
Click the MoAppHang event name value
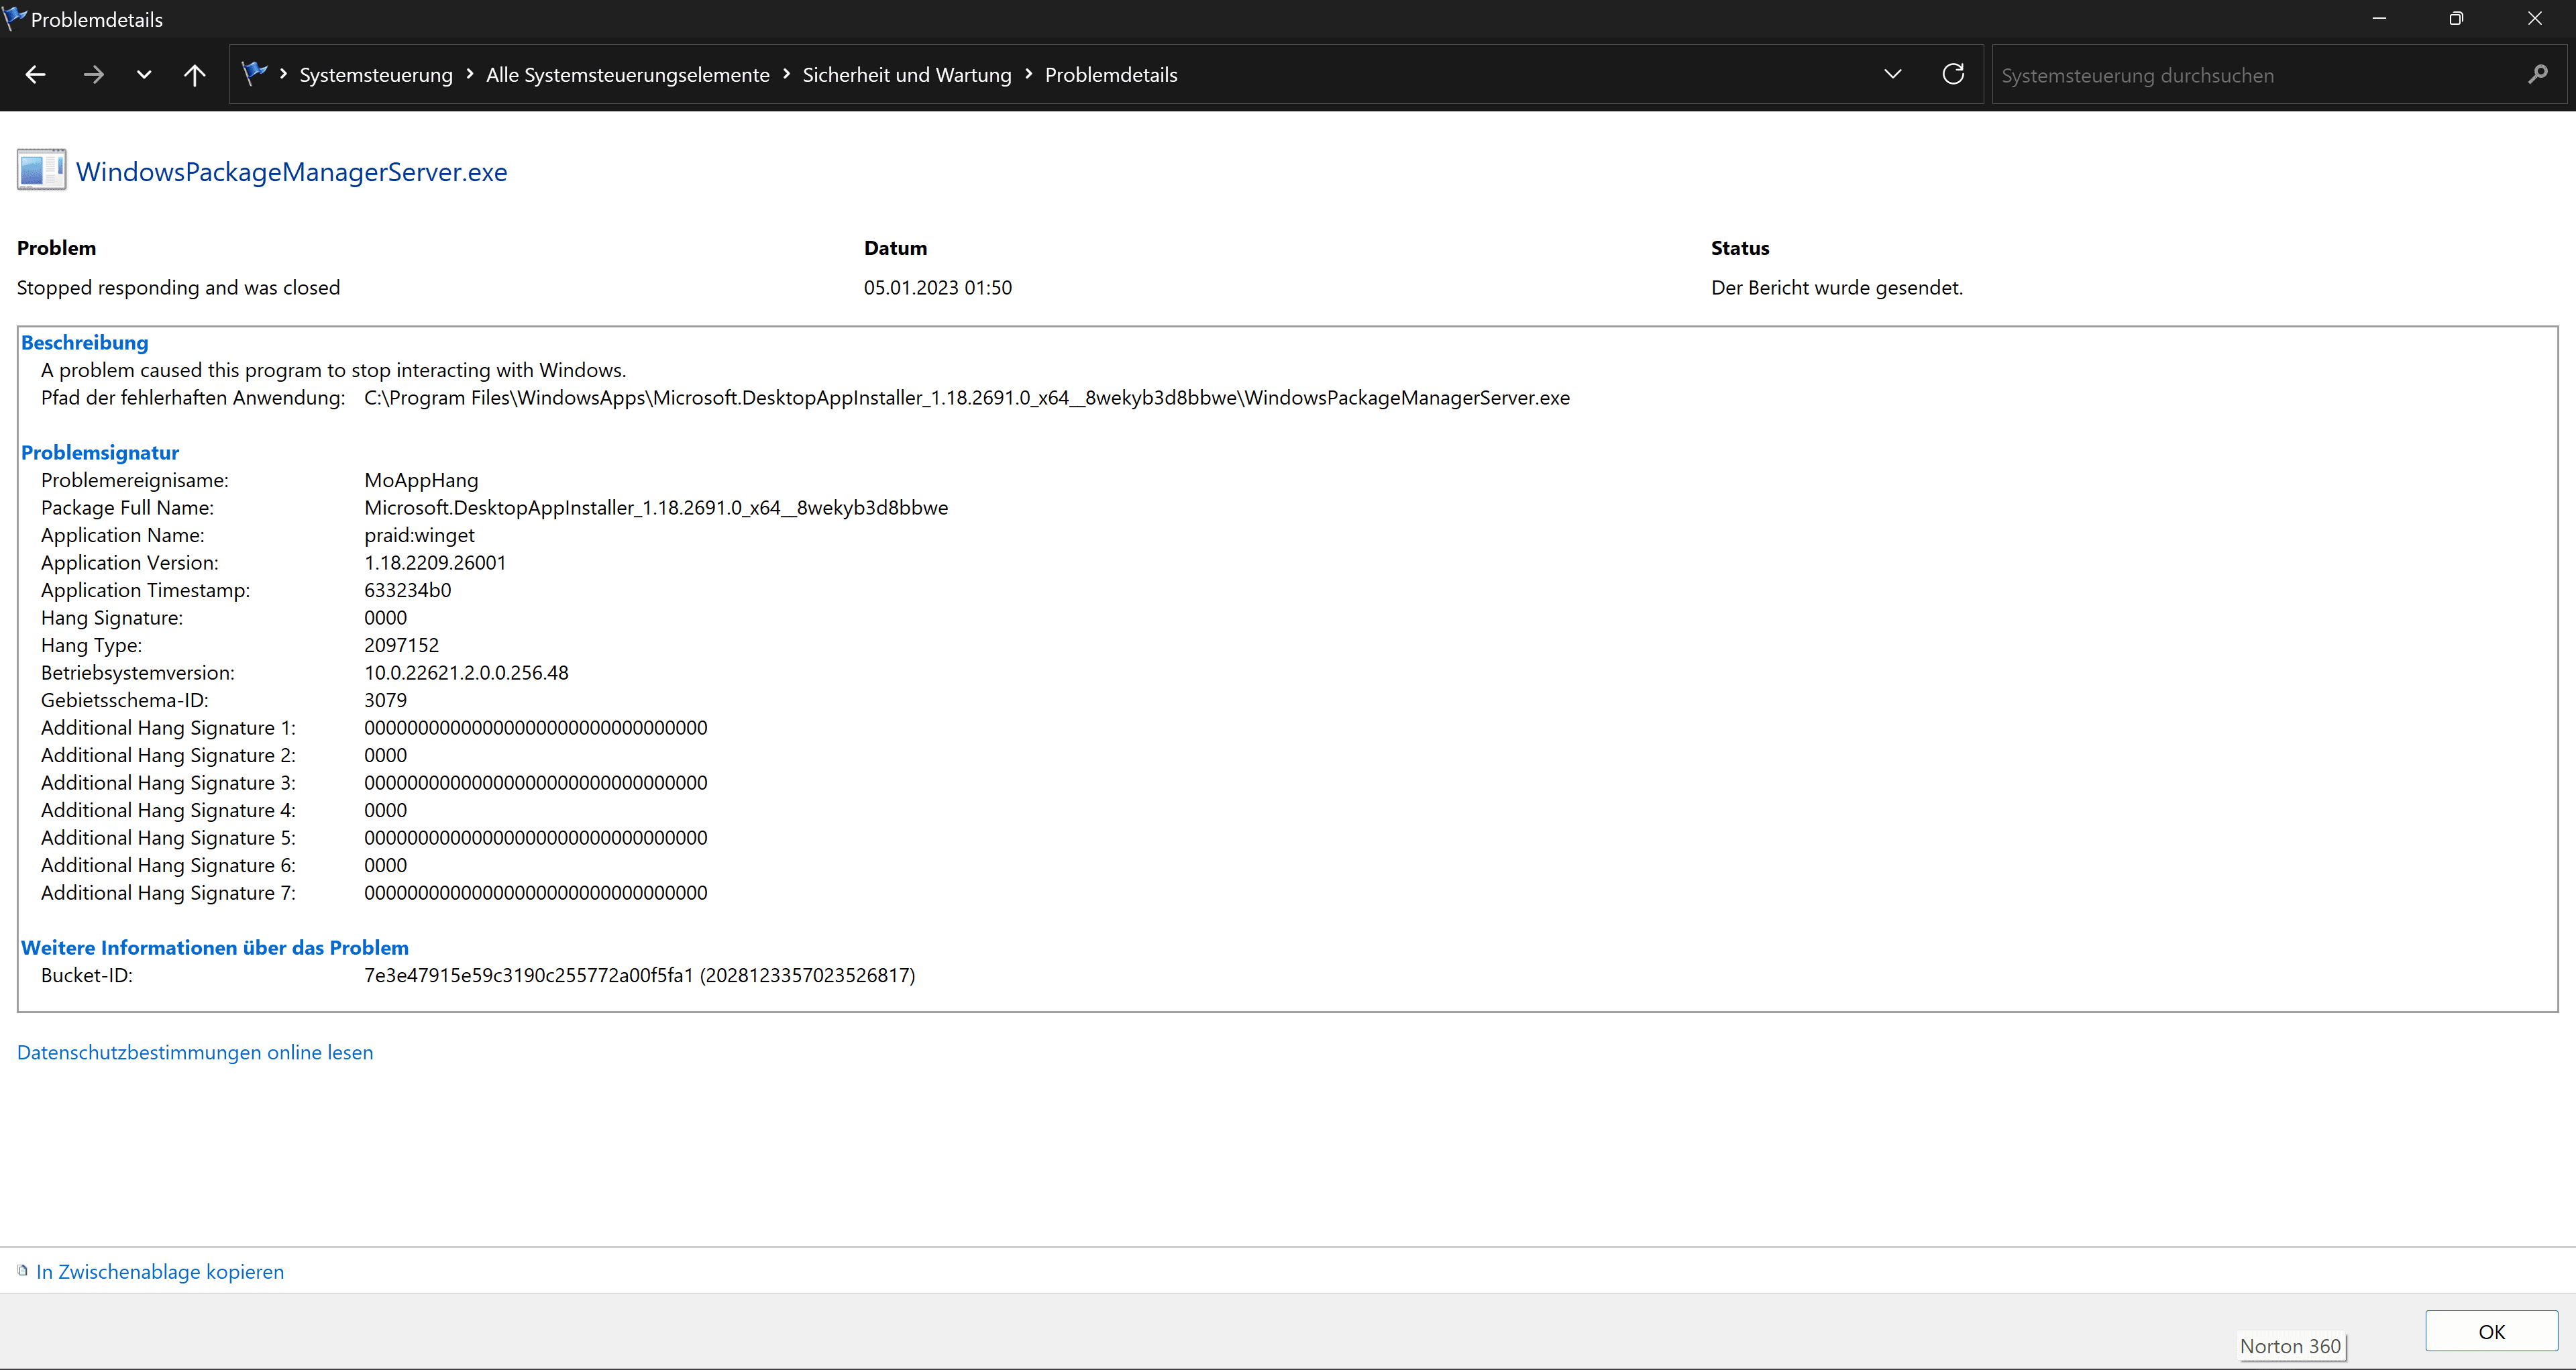click(x=421, y=480)
